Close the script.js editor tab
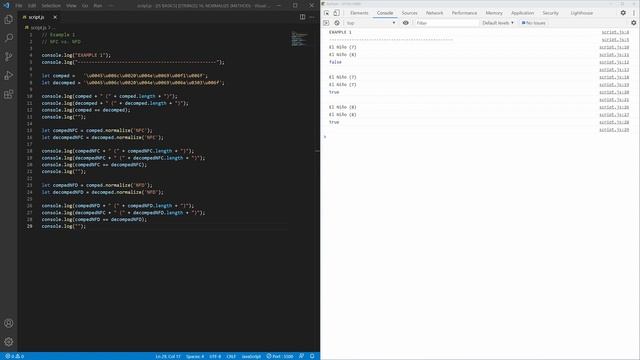 tap(55, 17)
